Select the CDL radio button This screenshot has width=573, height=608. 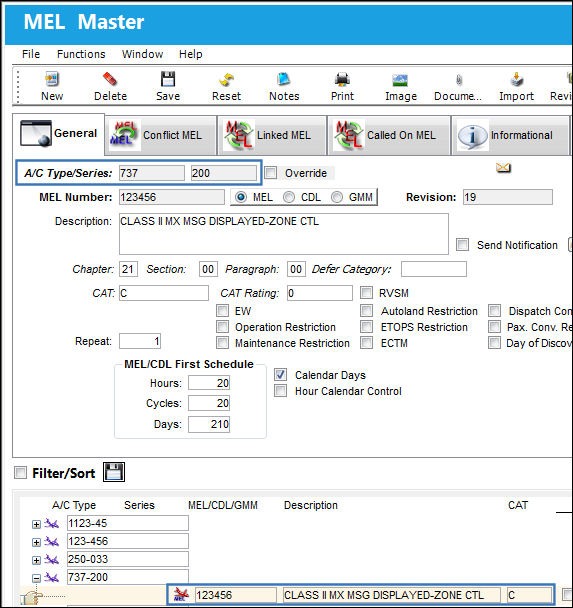pos(289,197)
